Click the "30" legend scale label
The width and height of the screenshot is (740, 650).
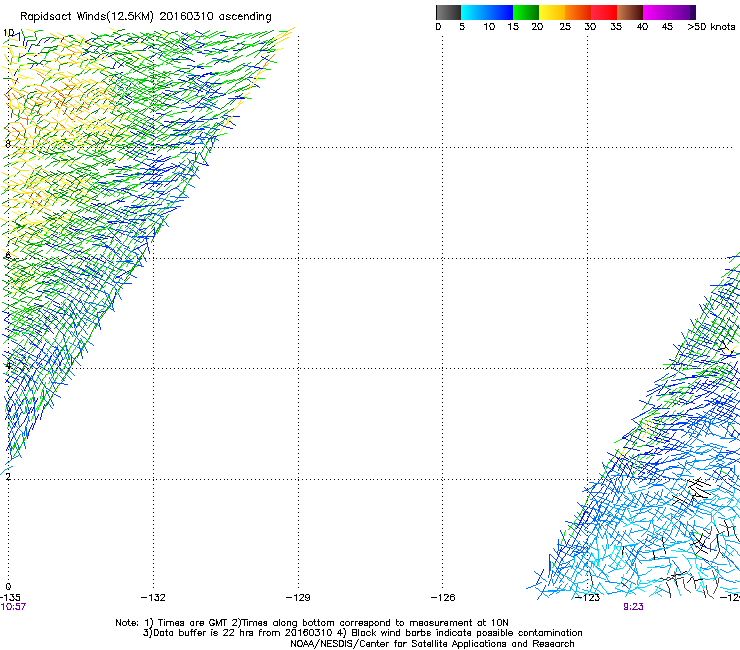(x=590, y=27)
